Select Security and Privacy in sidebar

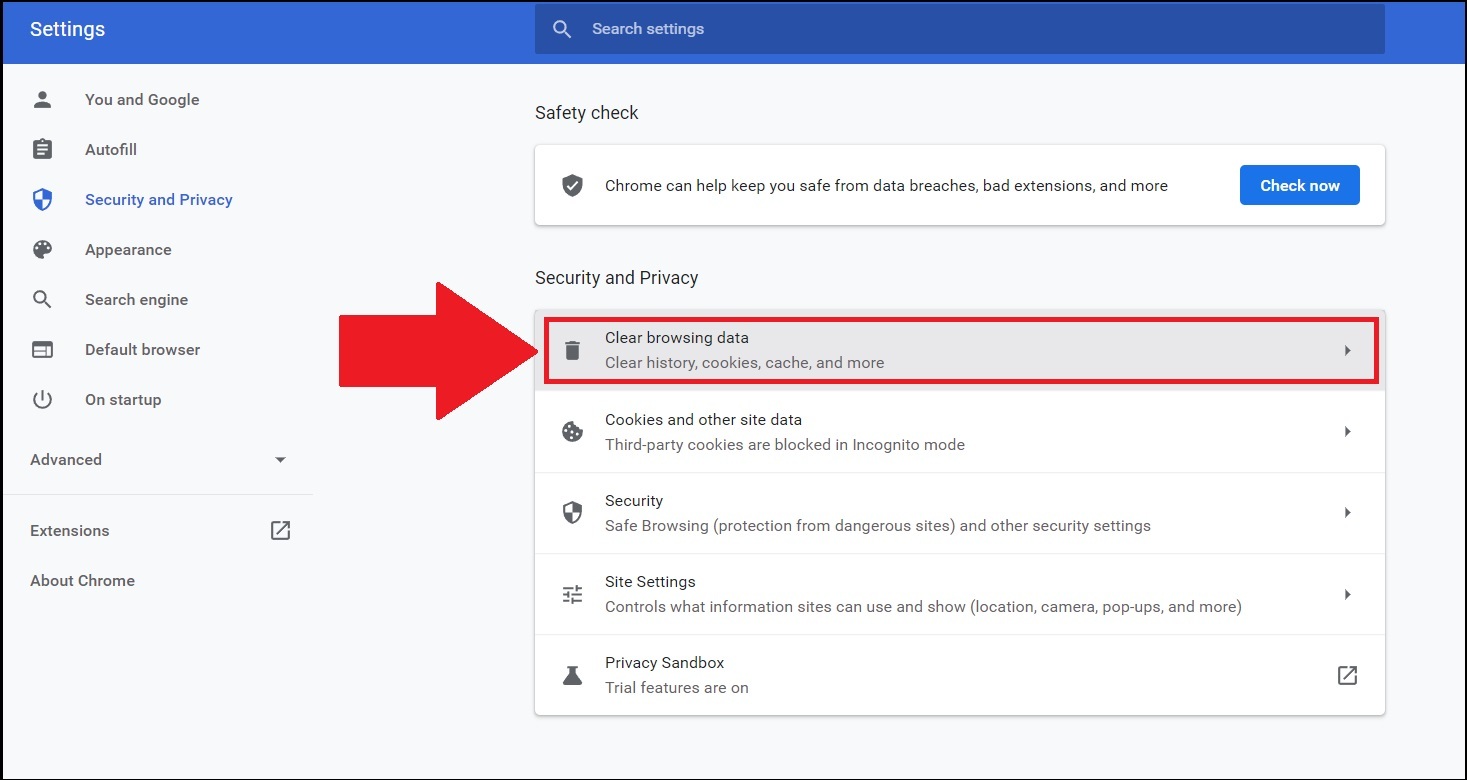(x=159, y=199)
